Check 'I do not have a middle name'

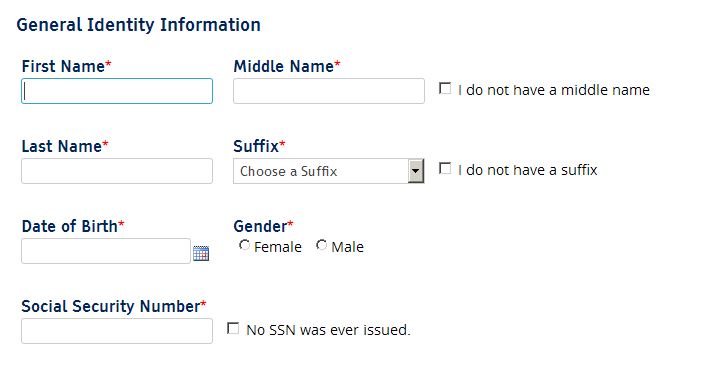(445, 89)
